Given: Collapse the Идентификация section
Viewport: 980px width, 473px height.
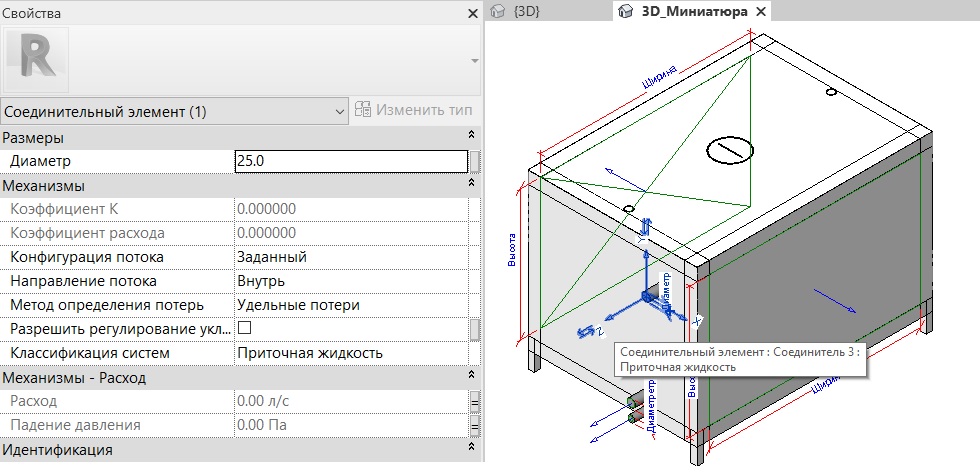Looking at the screenshot, I should 471,449.
